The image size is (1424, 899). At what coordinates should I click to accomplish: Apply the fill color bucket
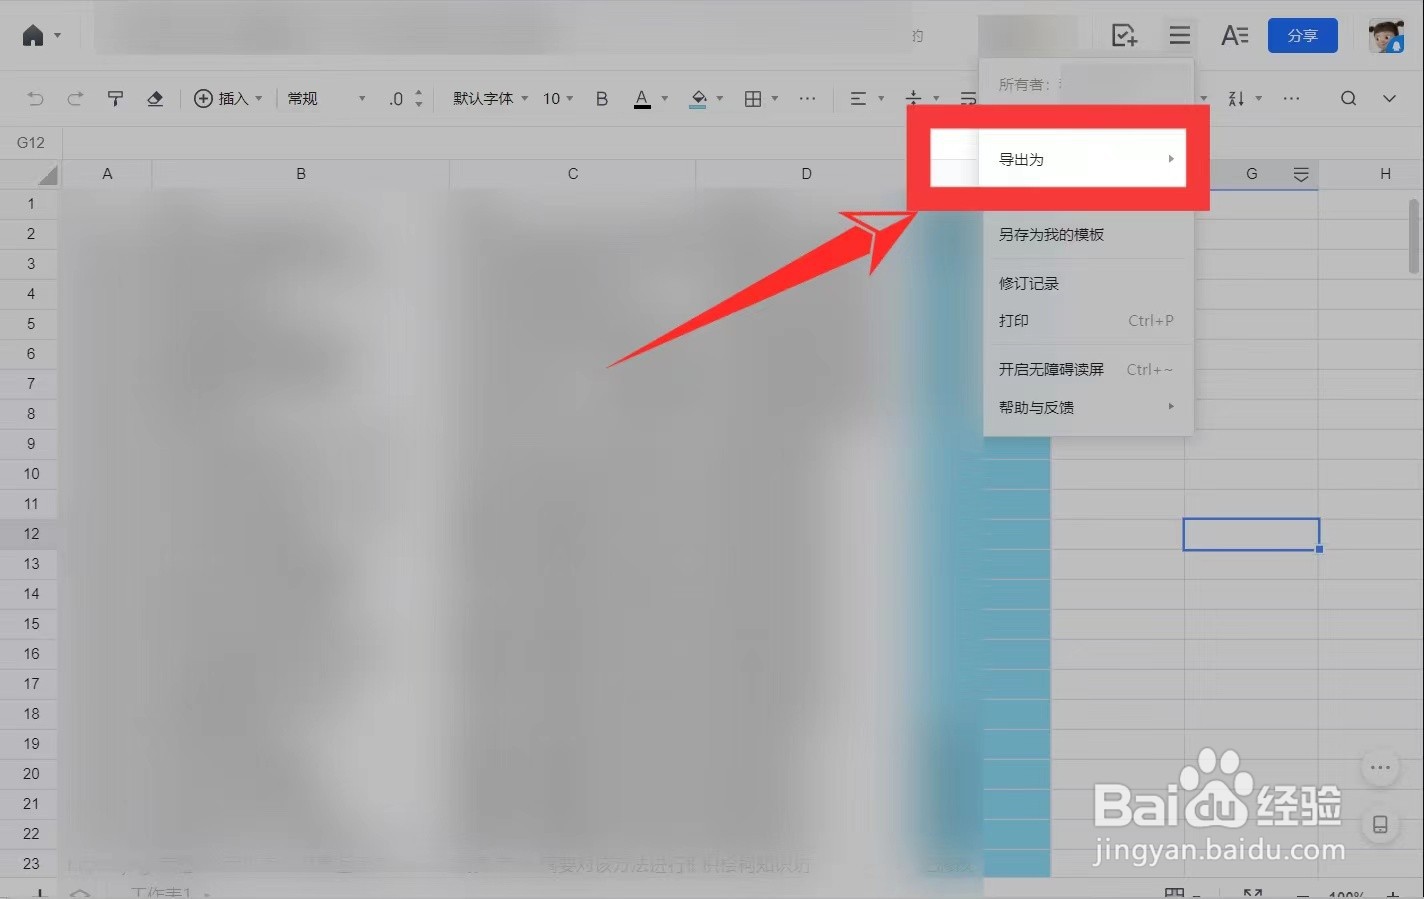(699, 98)
